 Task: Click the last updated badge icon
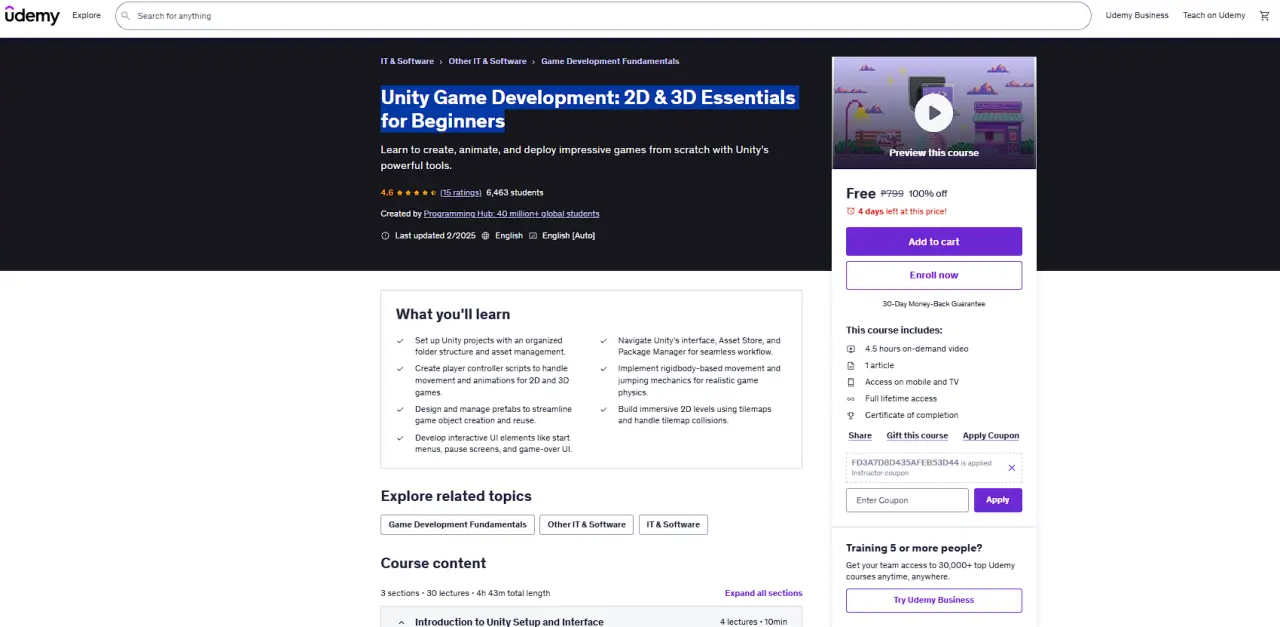pyautogui.click(x=385, y=236)
